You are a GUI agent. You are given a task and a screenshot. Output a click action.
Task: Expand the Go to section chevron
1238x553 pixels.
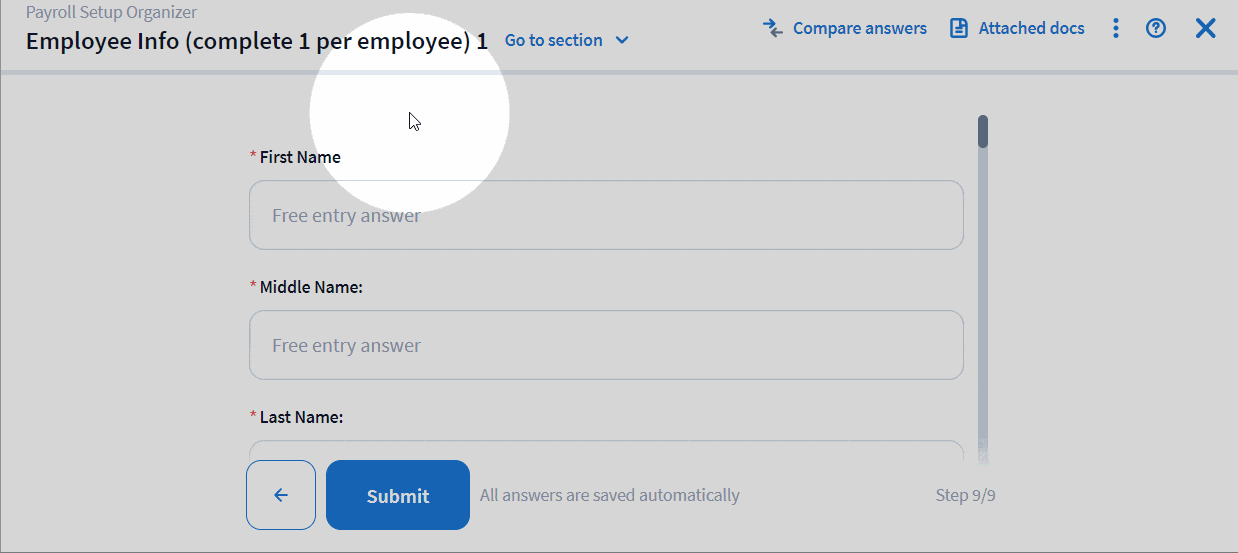pyautogui.click(x=622, y=40)
